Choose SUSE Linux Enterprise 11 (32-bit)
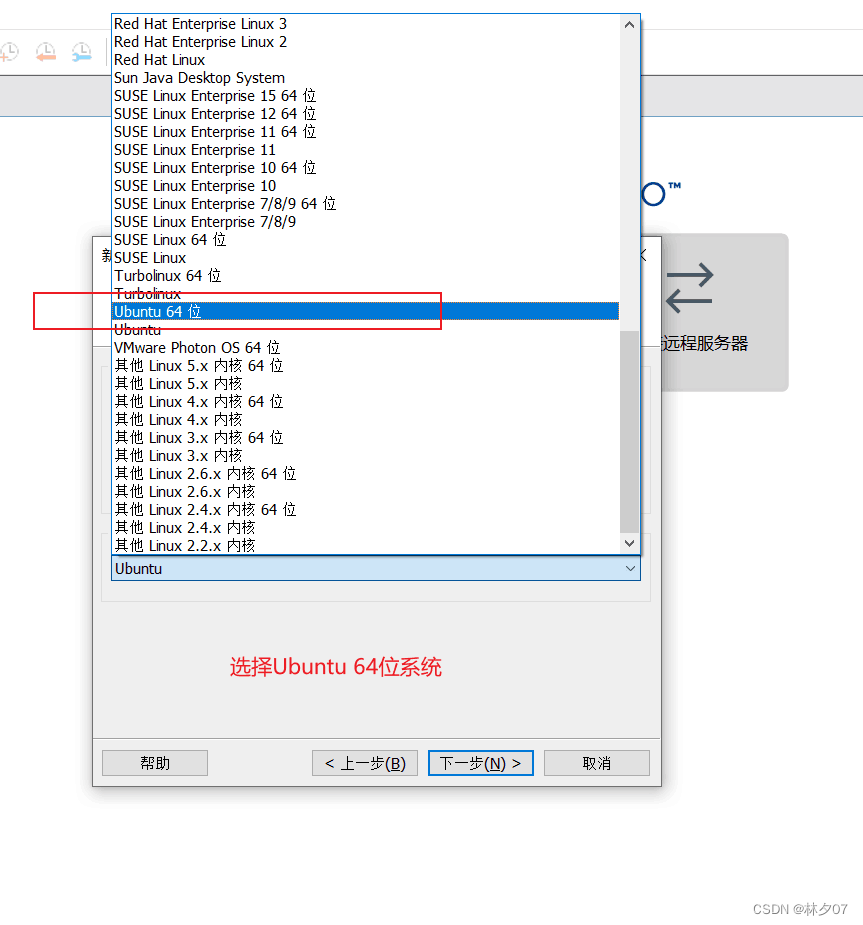The image size is (863, 925). pos(365,150)
